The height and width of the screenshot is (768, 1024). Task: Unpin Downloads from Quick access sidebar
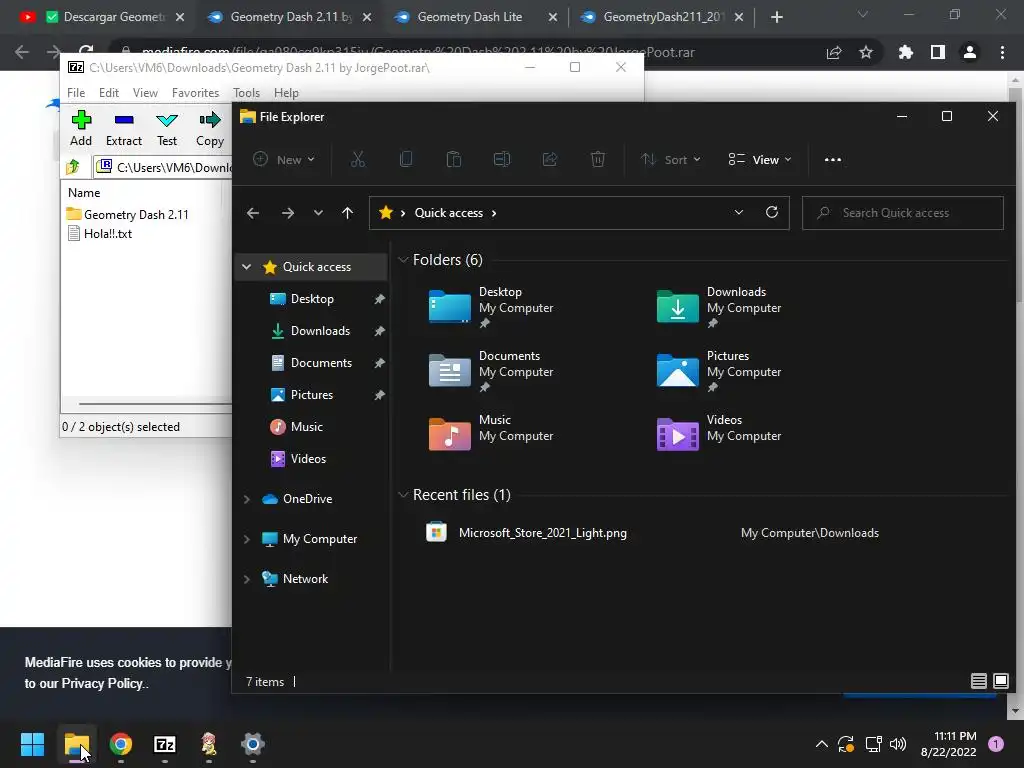[379, 331]
